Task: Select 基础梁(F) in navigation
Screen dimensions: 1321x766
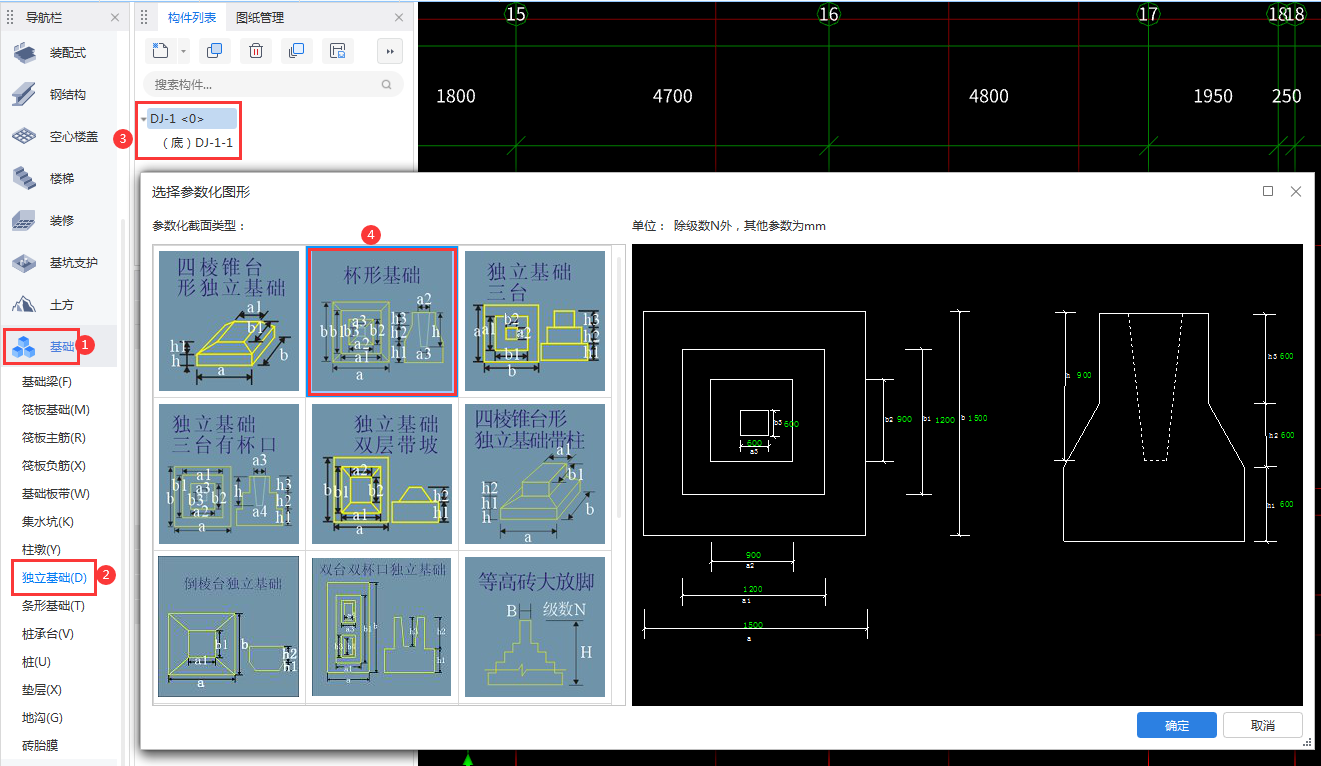Action: click(x=46, y=382)
